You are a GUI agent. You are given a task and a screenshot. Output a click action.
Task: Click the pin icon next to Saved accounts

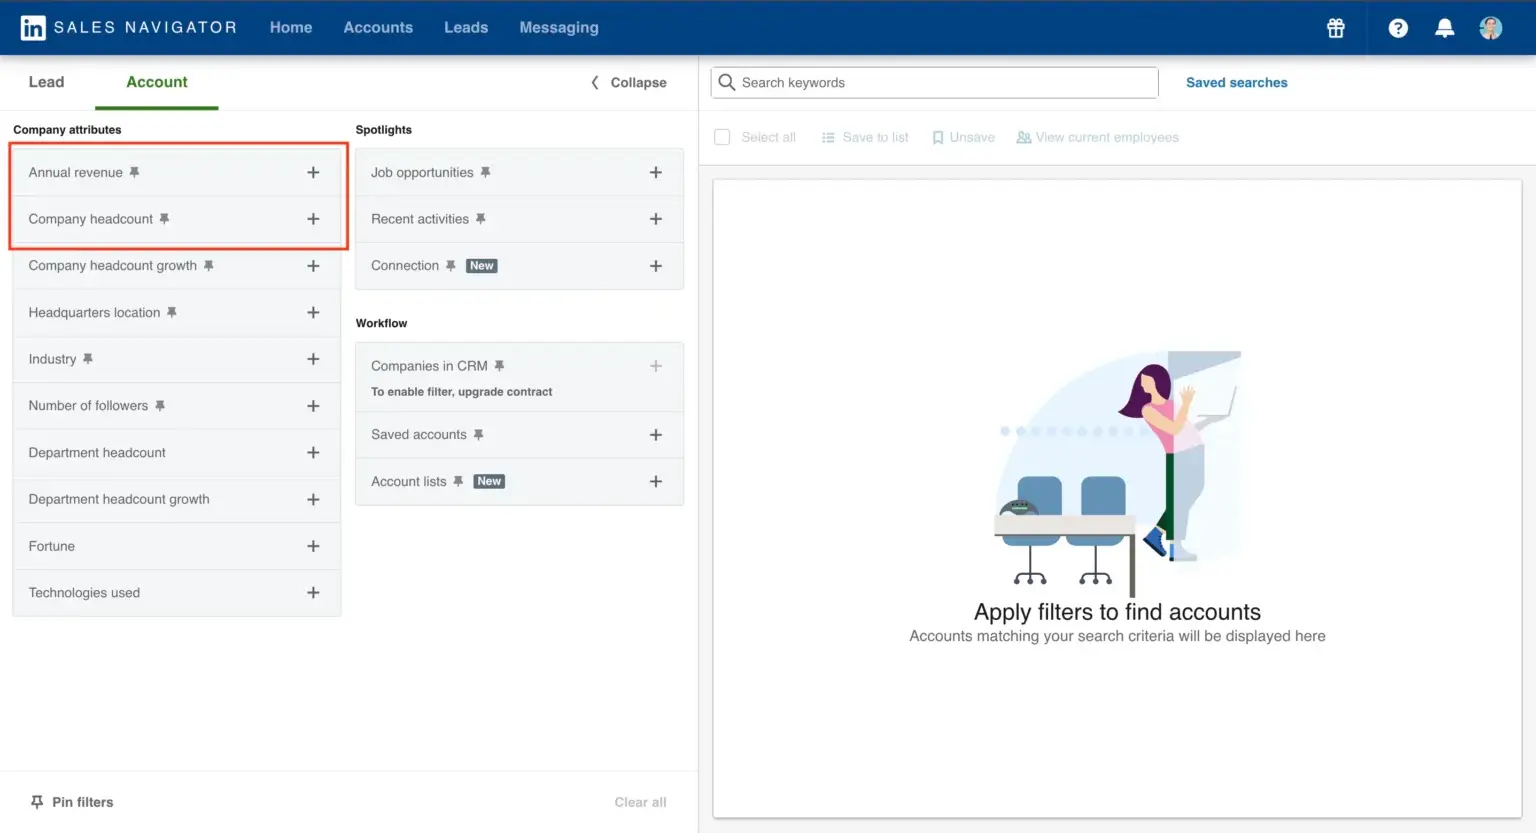[478, 435]
